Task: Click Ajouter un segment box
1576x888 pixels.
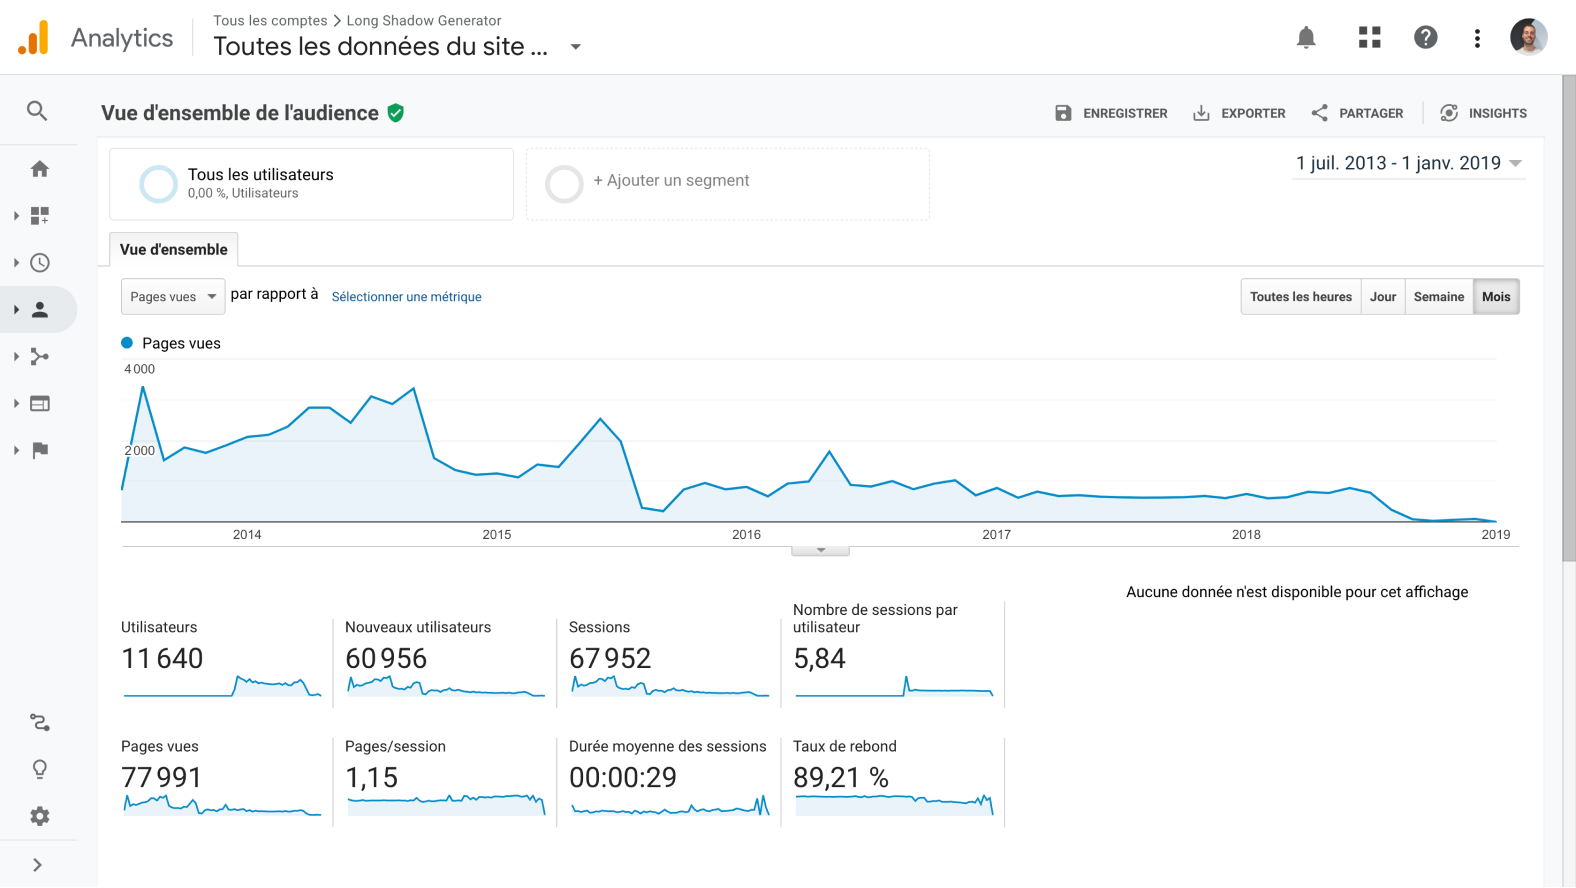Action: coord(728,184)
